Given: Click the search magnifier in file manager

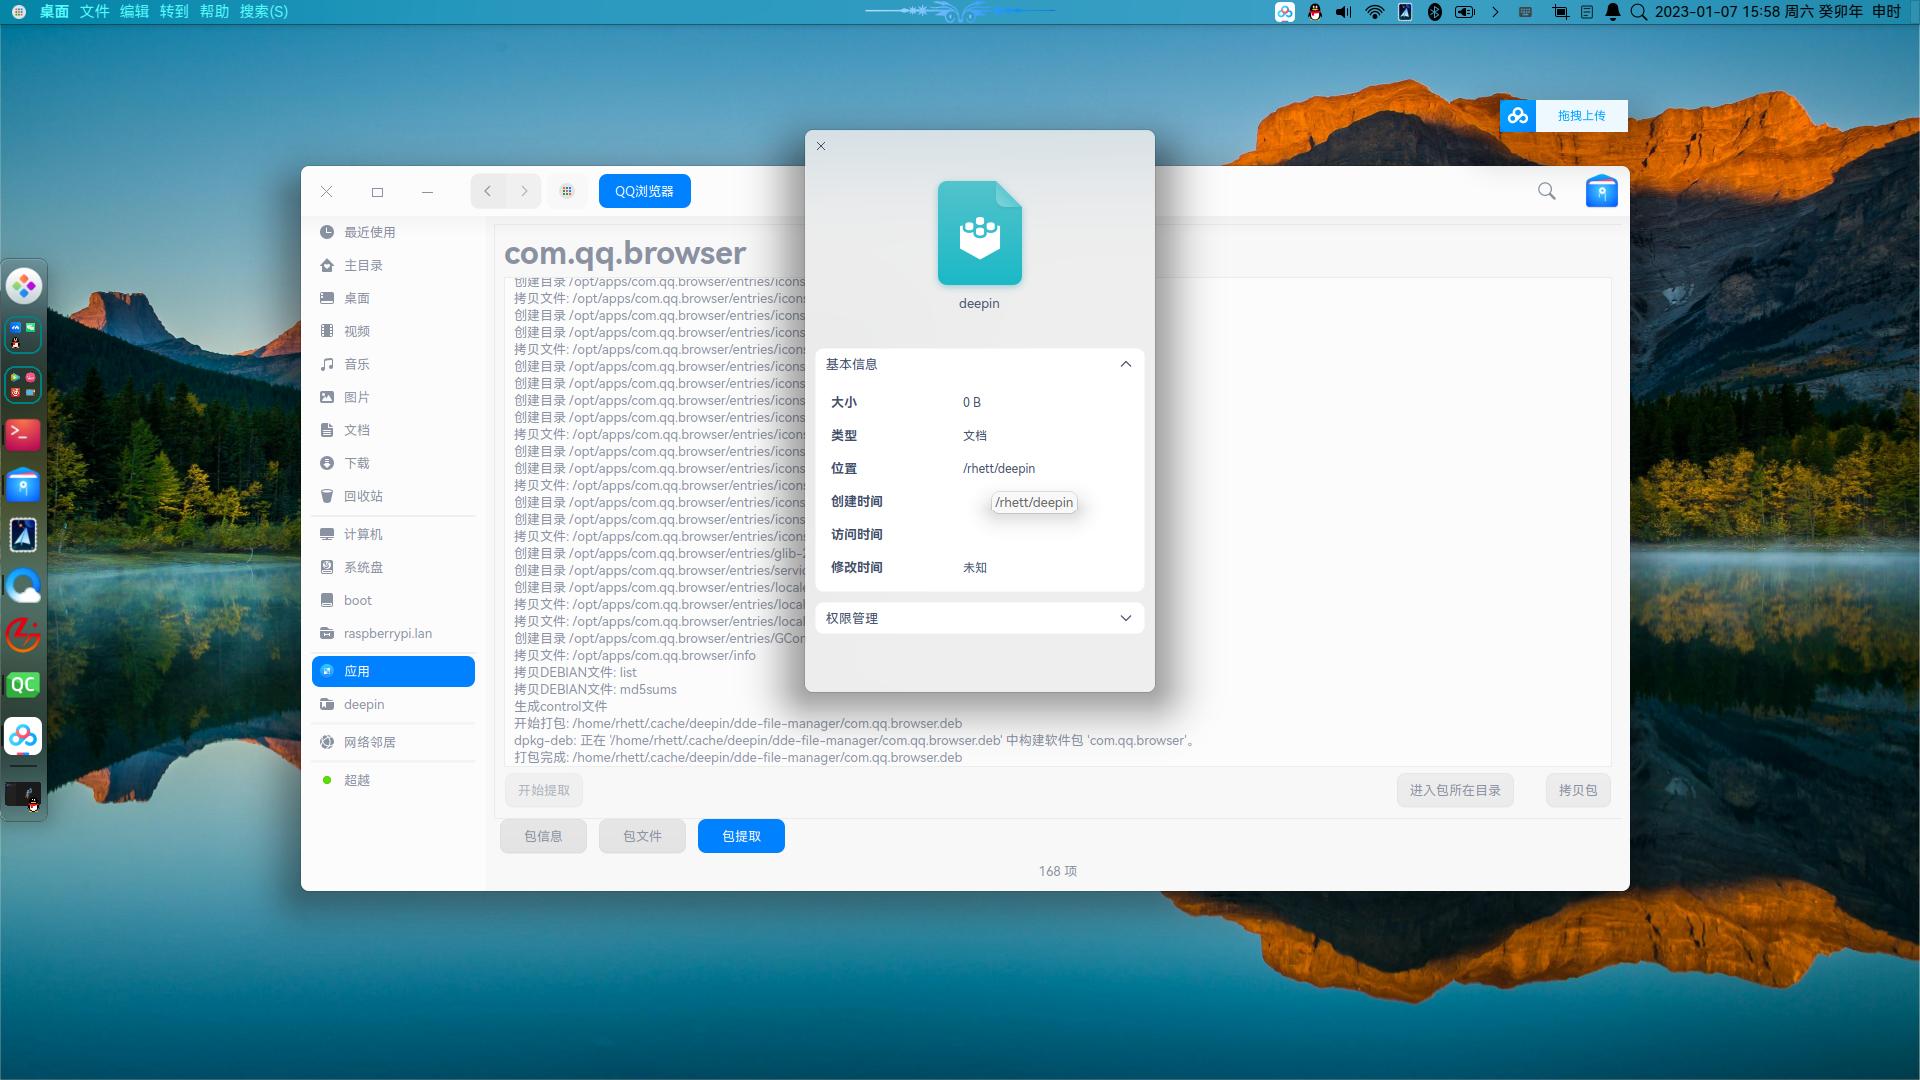Looking at the screenshot, I should coord(1546,191).
